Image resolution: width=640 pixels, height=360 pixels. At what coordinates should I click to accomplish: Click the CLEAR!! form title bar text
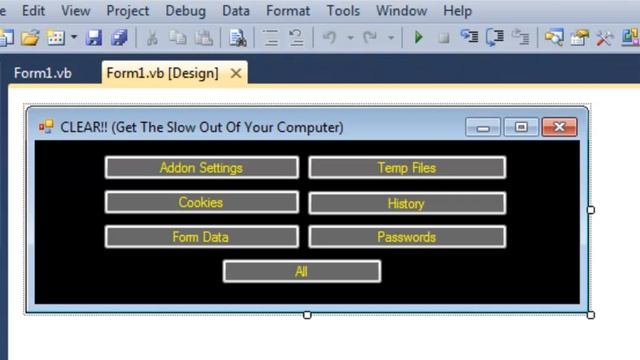tap(202, 127)
